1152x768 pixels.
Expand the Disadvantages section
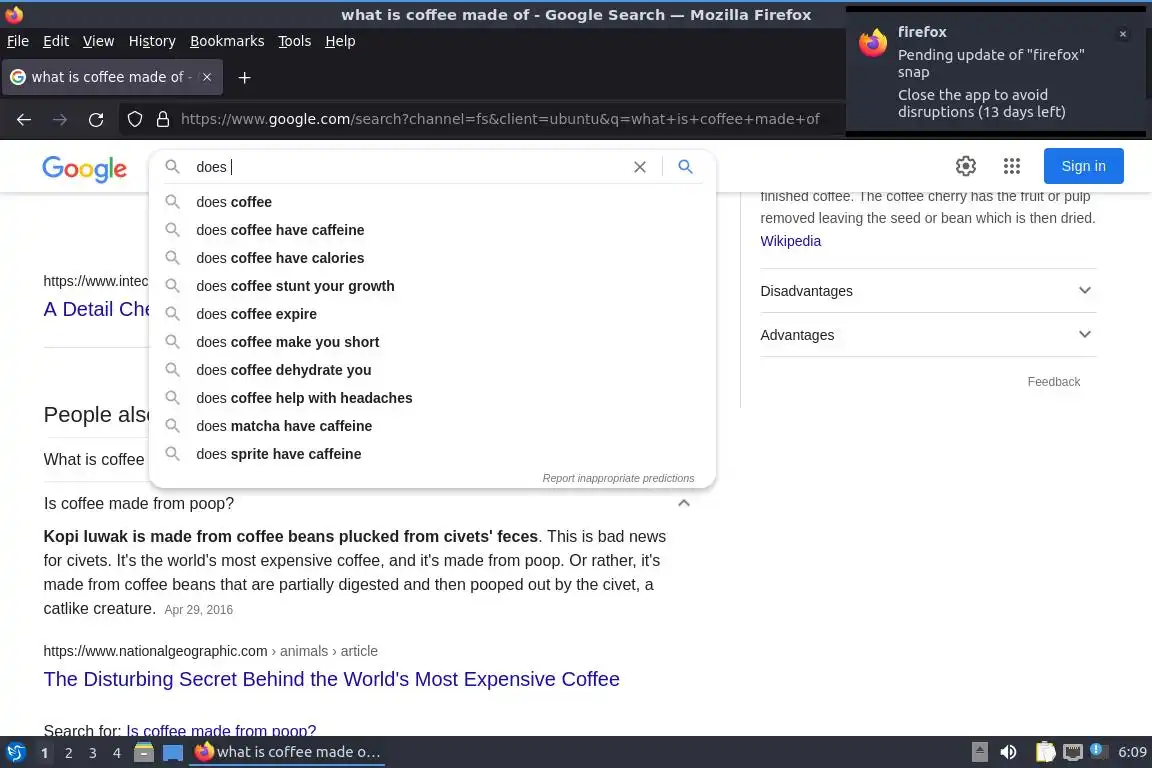point(928,291)
